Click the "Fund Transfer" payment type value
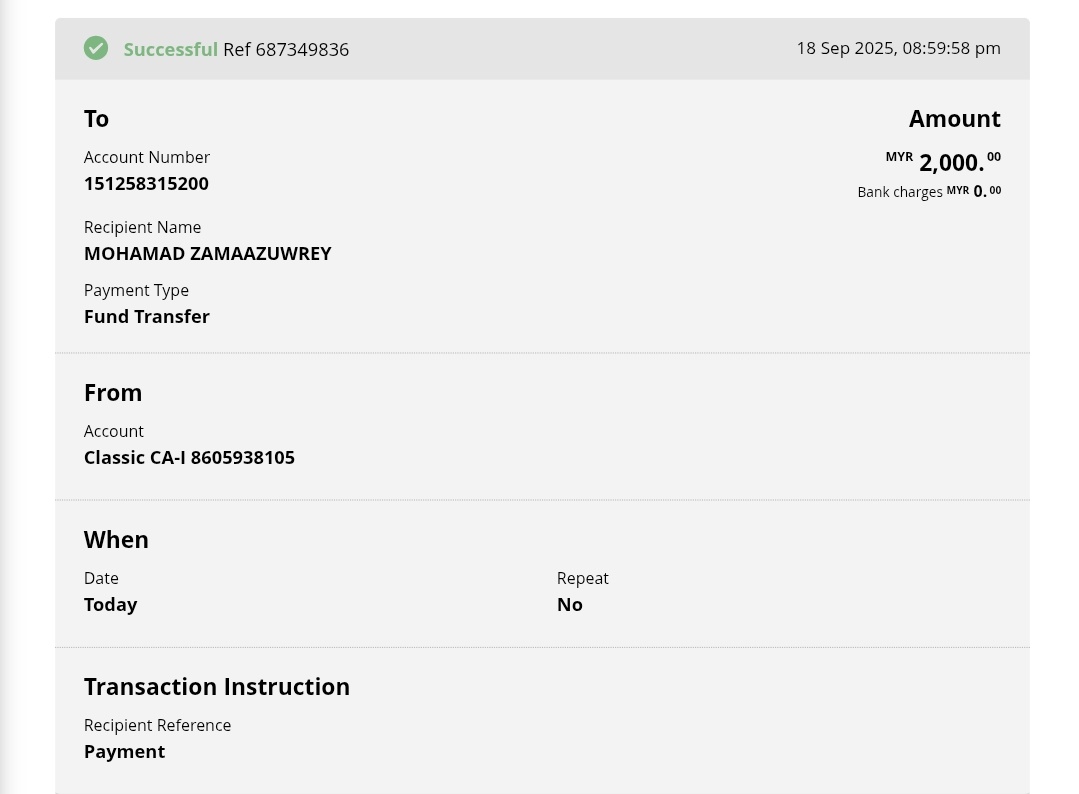 point(146,317)
